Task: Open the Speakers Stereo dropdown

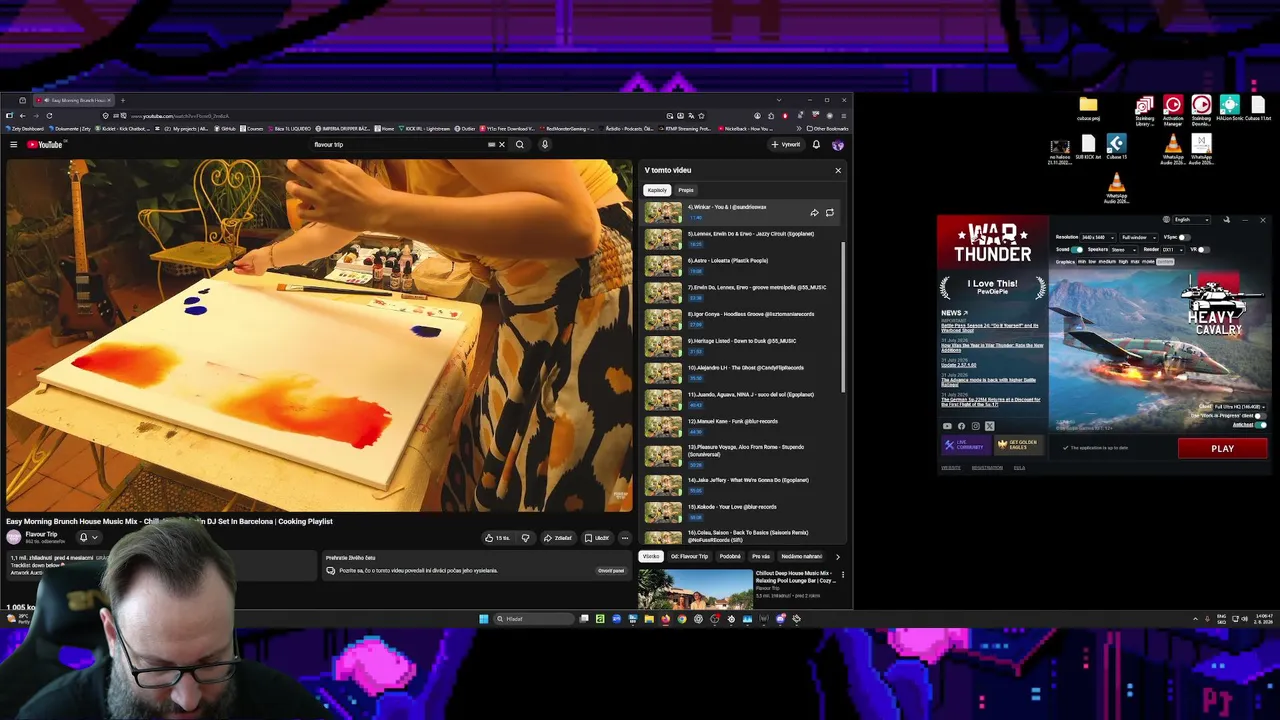Action: [1125, 250]
